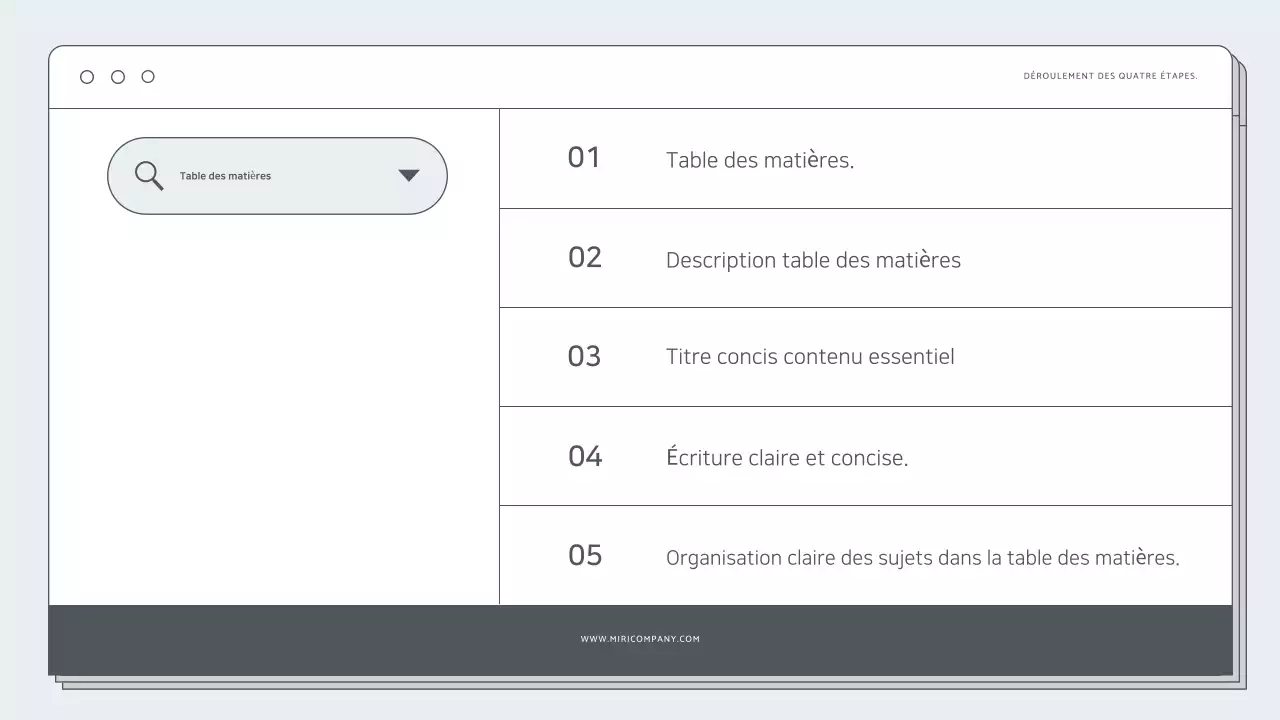Click the number 01 step indicator

[x=584, y=157]
